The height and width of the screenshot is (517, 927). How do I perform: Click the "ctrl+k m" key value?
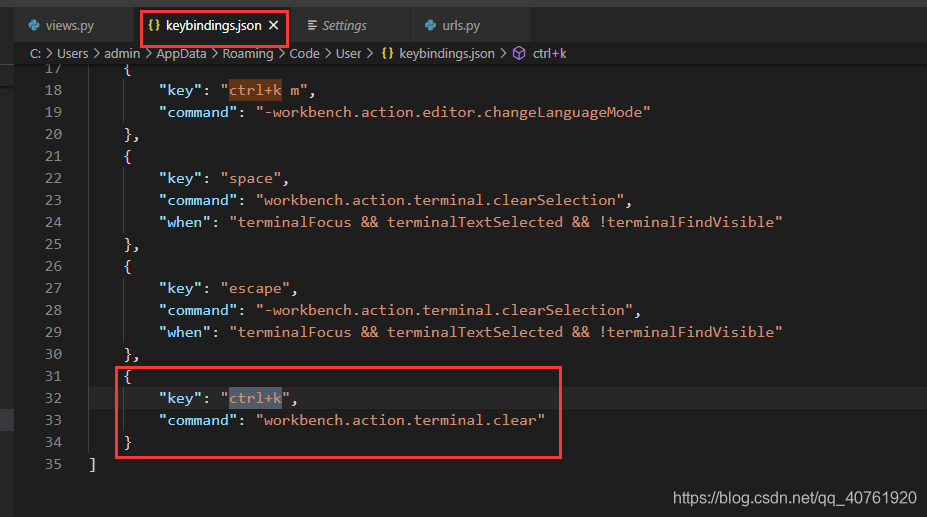coord(264,90)
